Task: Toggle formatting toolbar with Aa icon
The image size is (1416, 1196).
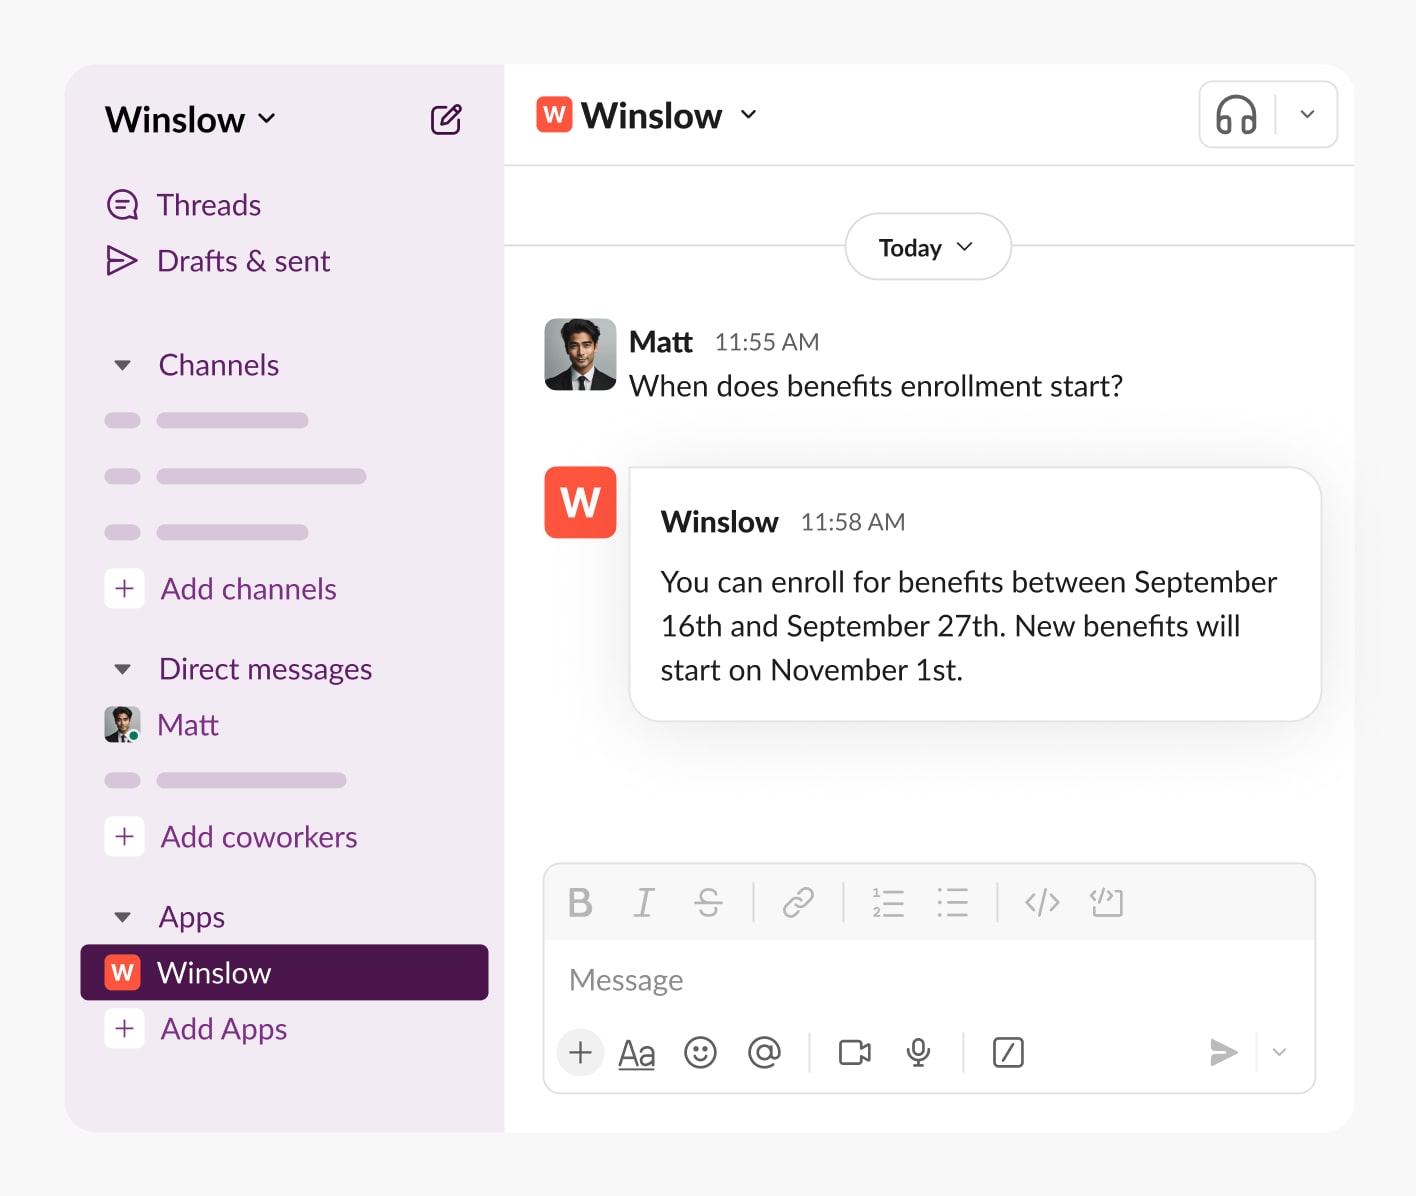Action: tap(637, 1053)
